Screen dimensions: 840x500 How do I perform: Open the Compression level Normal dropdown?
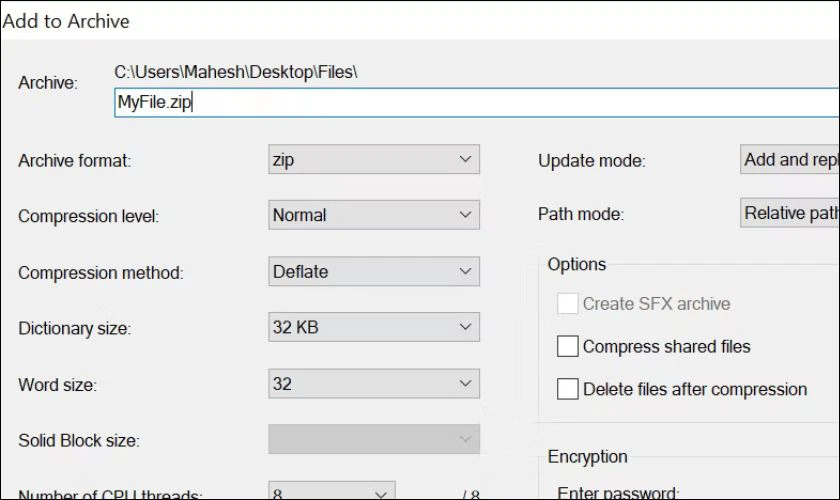(374, 215)
